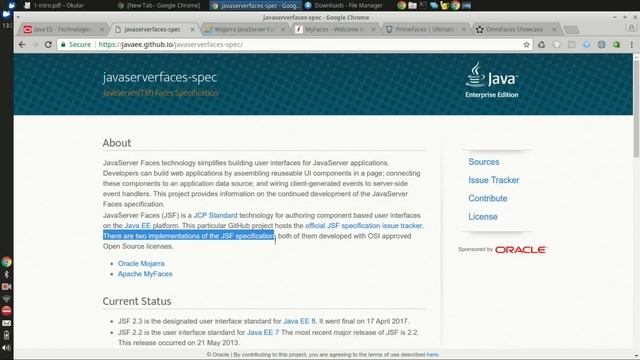Image resolution: width=640 pixels, height=360 pixels.
Task: Click the javaserverfaces-spec page title
Action: coord(160,78)
